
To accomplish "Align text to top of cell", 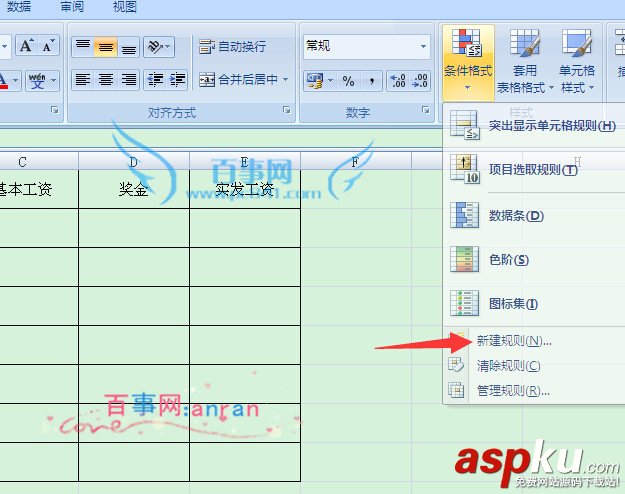I will tap(83, 47).
